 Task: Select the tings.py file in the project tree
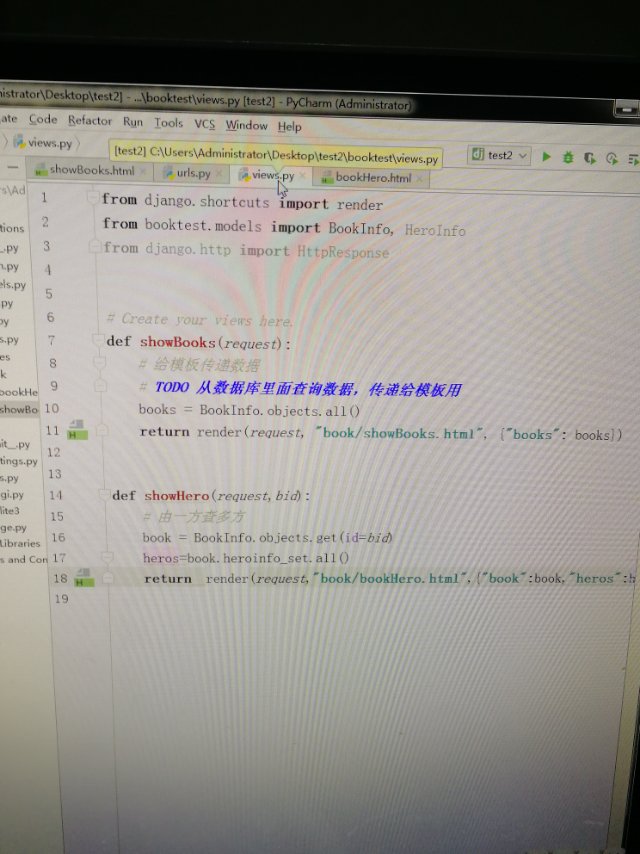pyautogui.click(x=19, y=461)
